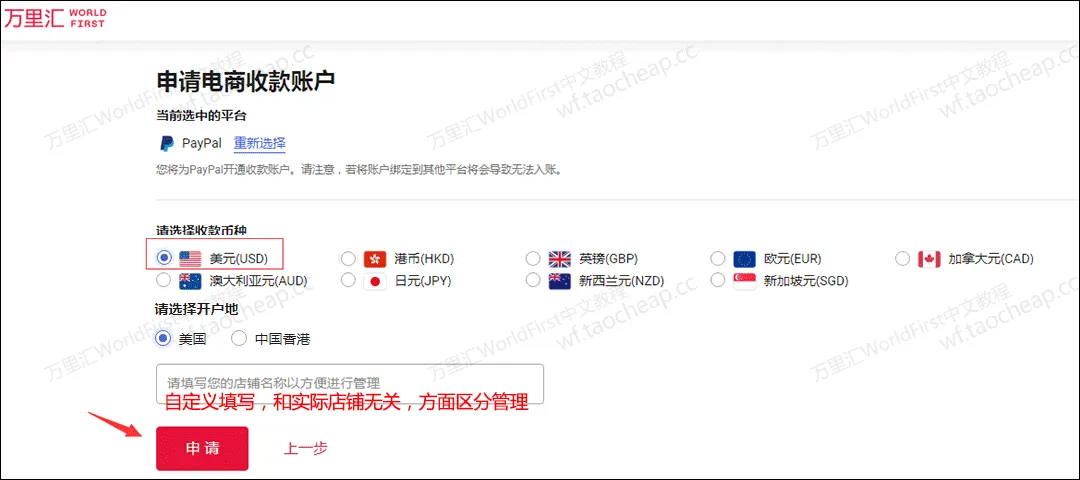
Task: Click the US flag icon for USD
Action: 190,259
